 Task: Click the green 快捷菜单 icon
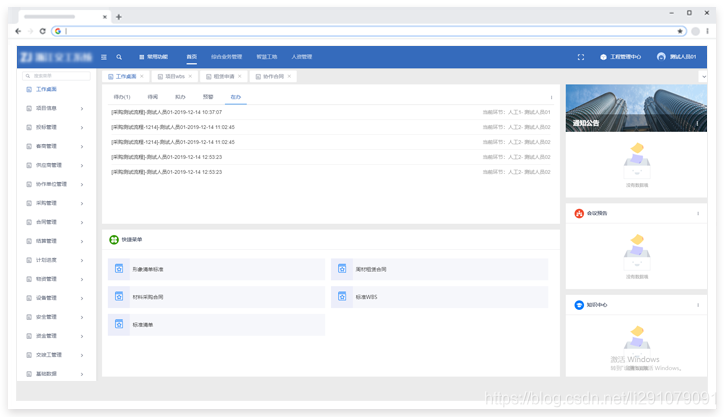click(x=114, y=240)
